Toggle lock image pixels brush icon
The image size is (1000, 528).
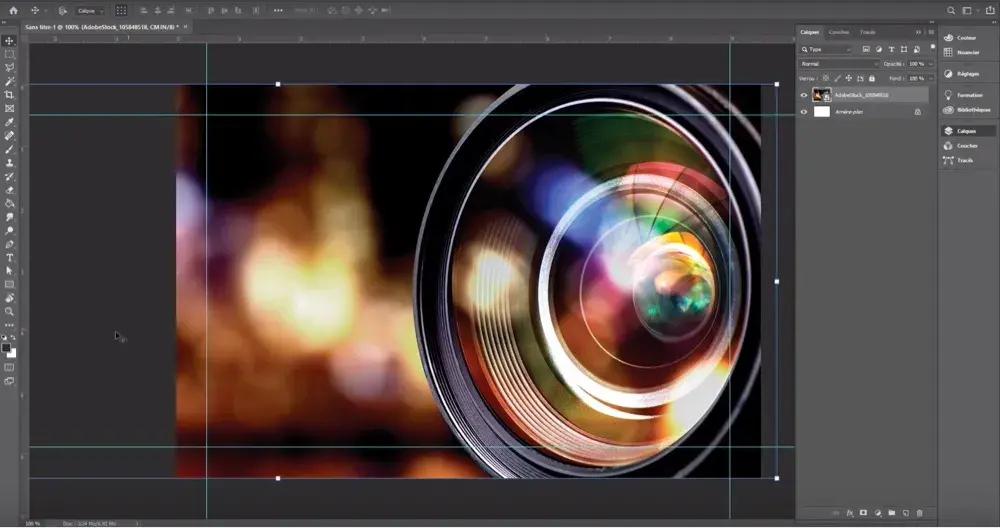[837, 78]
